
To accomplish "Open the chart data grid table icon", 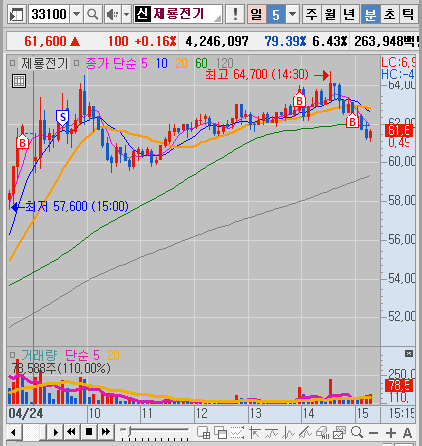I will click(19, 81).
